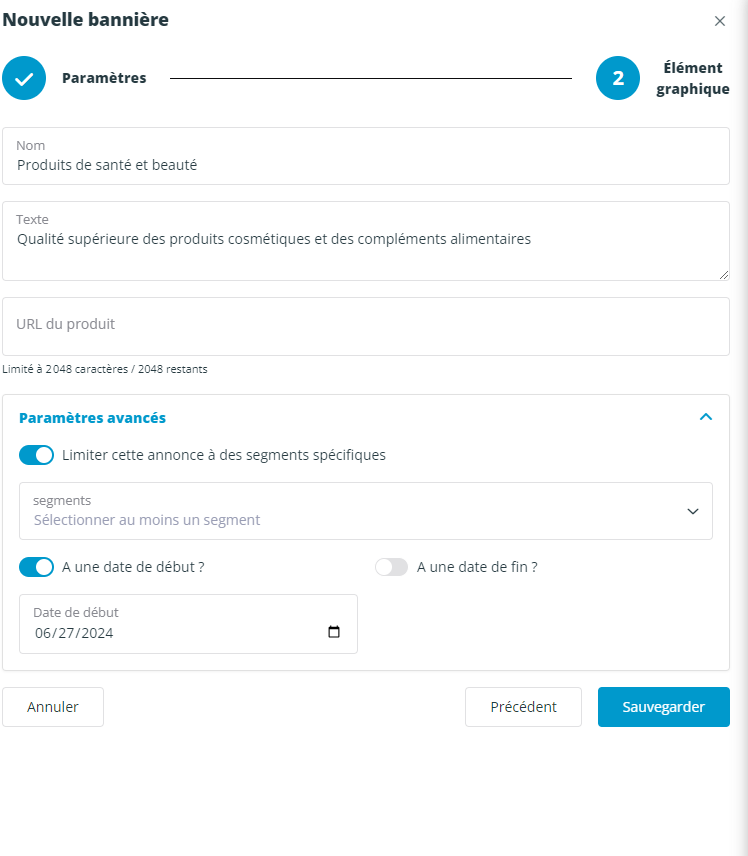The image size is (748, 856).
Task: Go to step 2 circle icon
Action: click(618, 78)
